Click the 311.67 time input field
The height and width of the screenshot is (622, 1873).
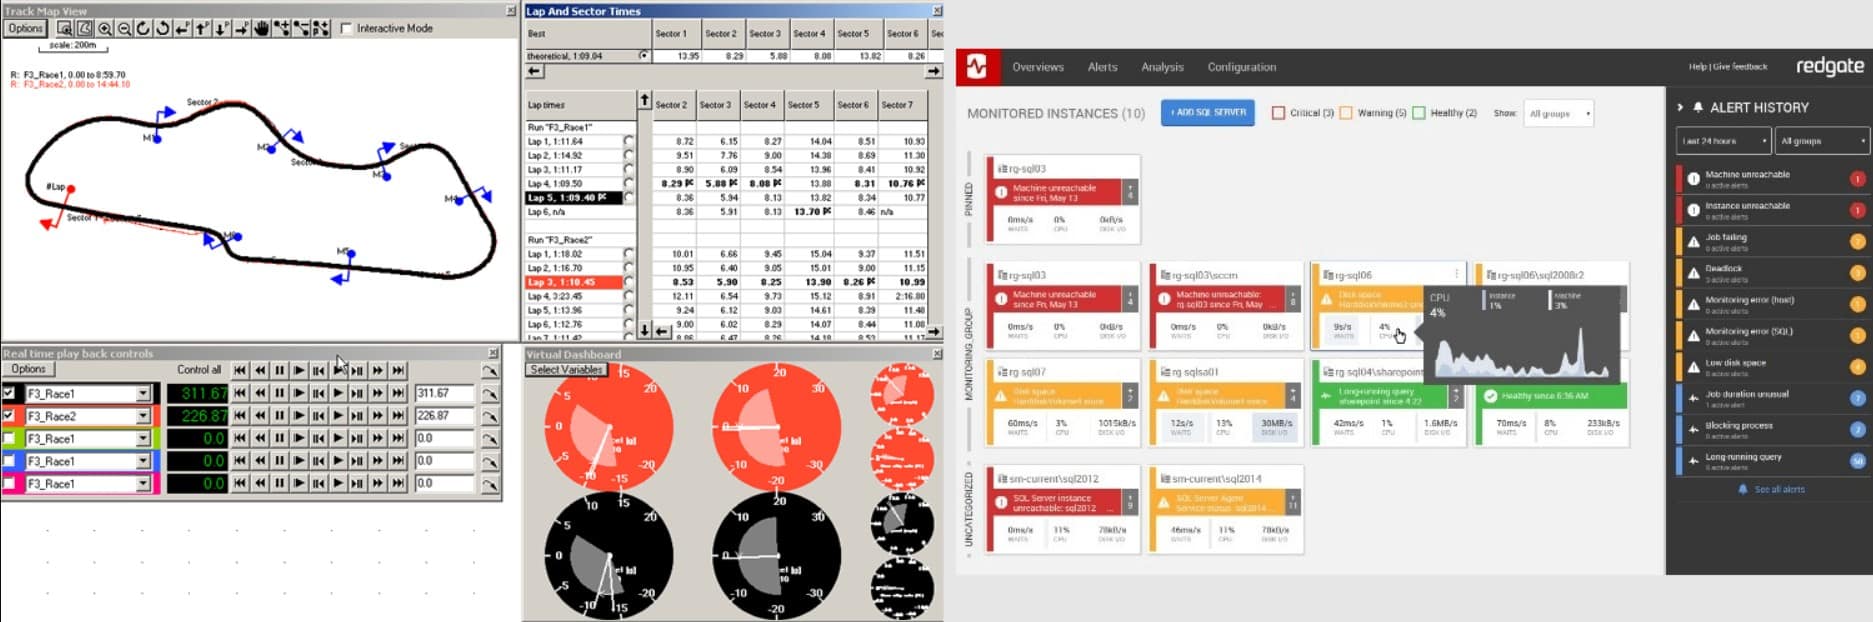444,393
